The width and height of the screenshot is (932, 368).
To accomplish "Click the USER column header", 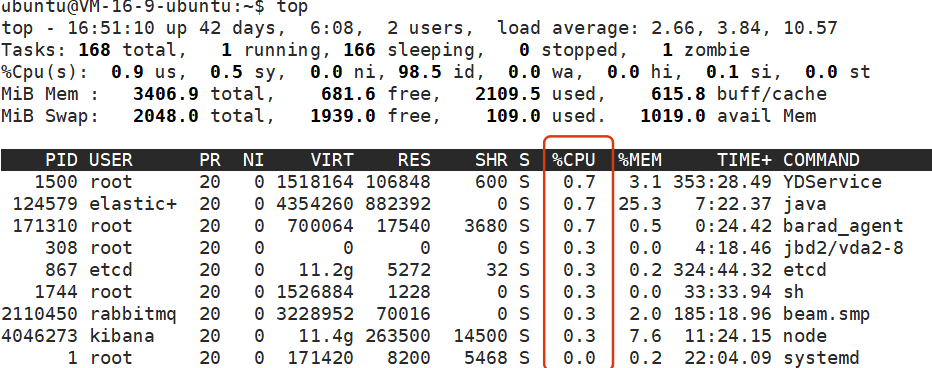I will 111,160.
